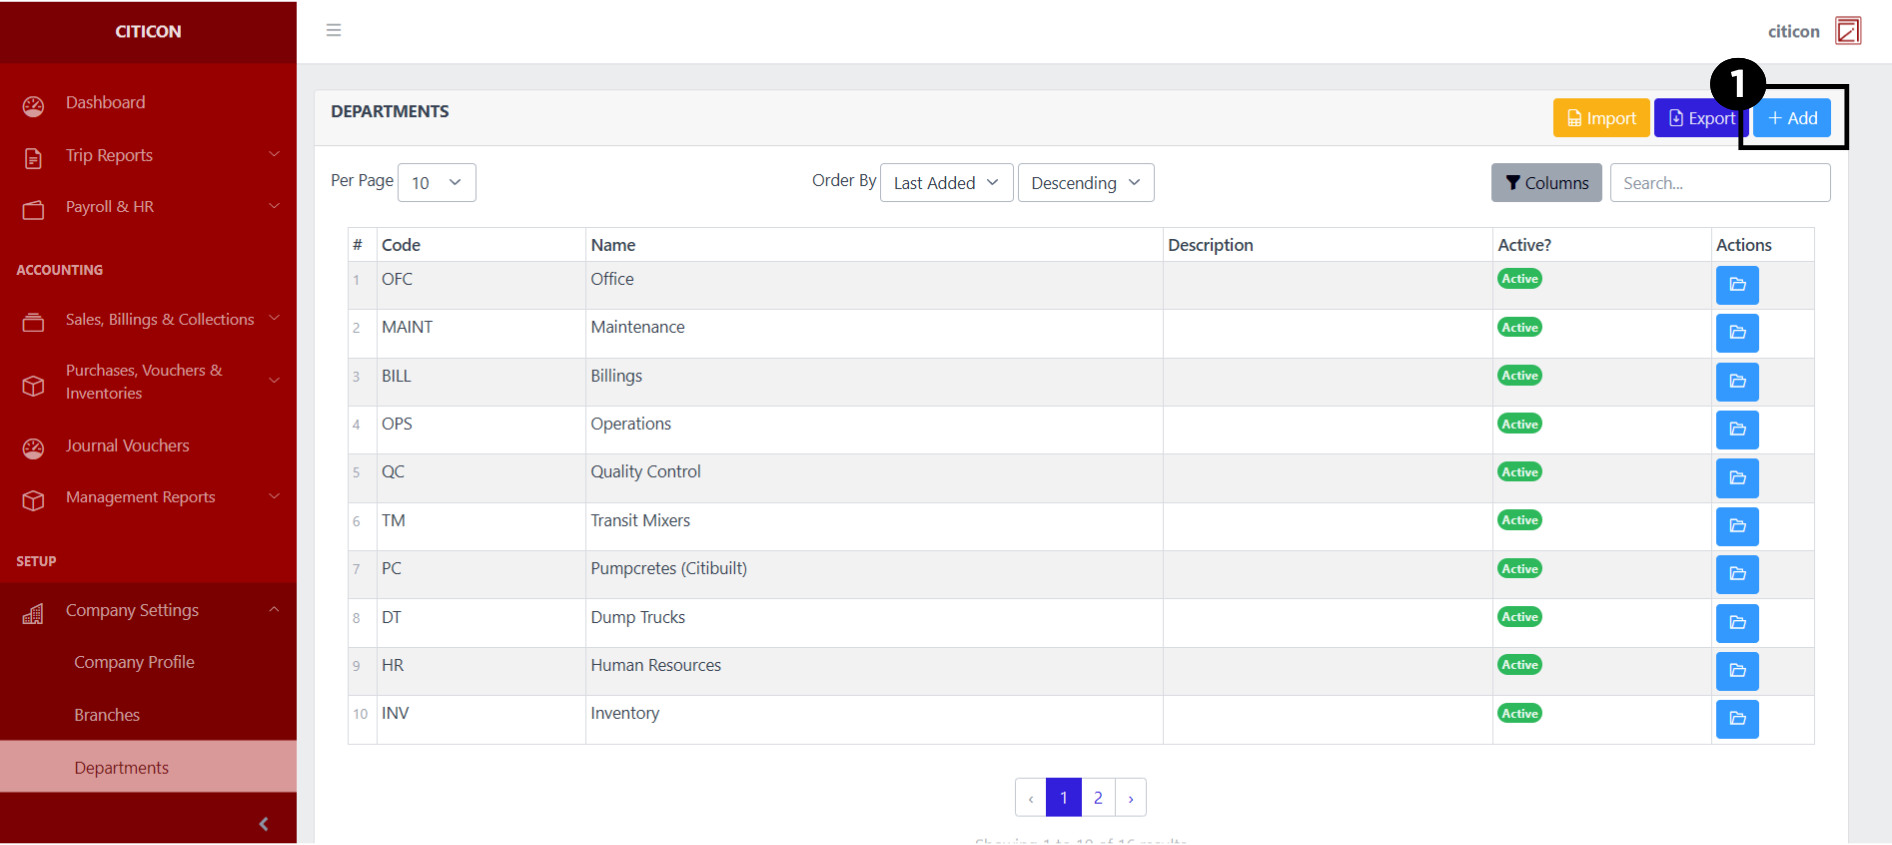Open the Per Page dropdown
The height and width of the screenshot is (845, 1892).
tap(436, 183)
